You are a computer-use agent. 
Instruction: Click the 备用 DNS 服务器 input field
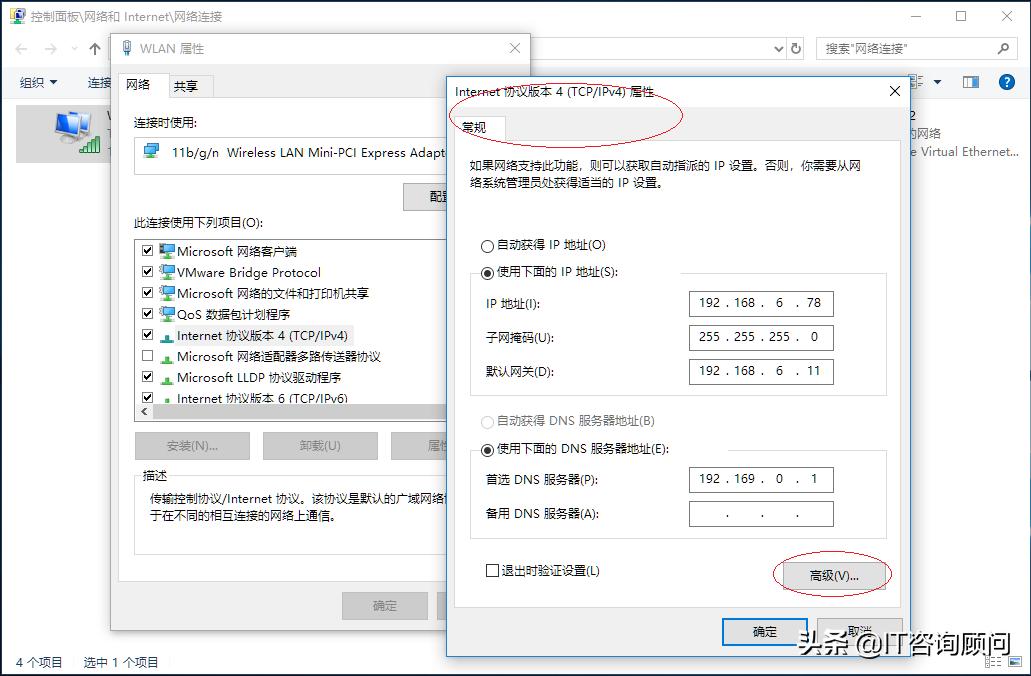pos(760,514)
